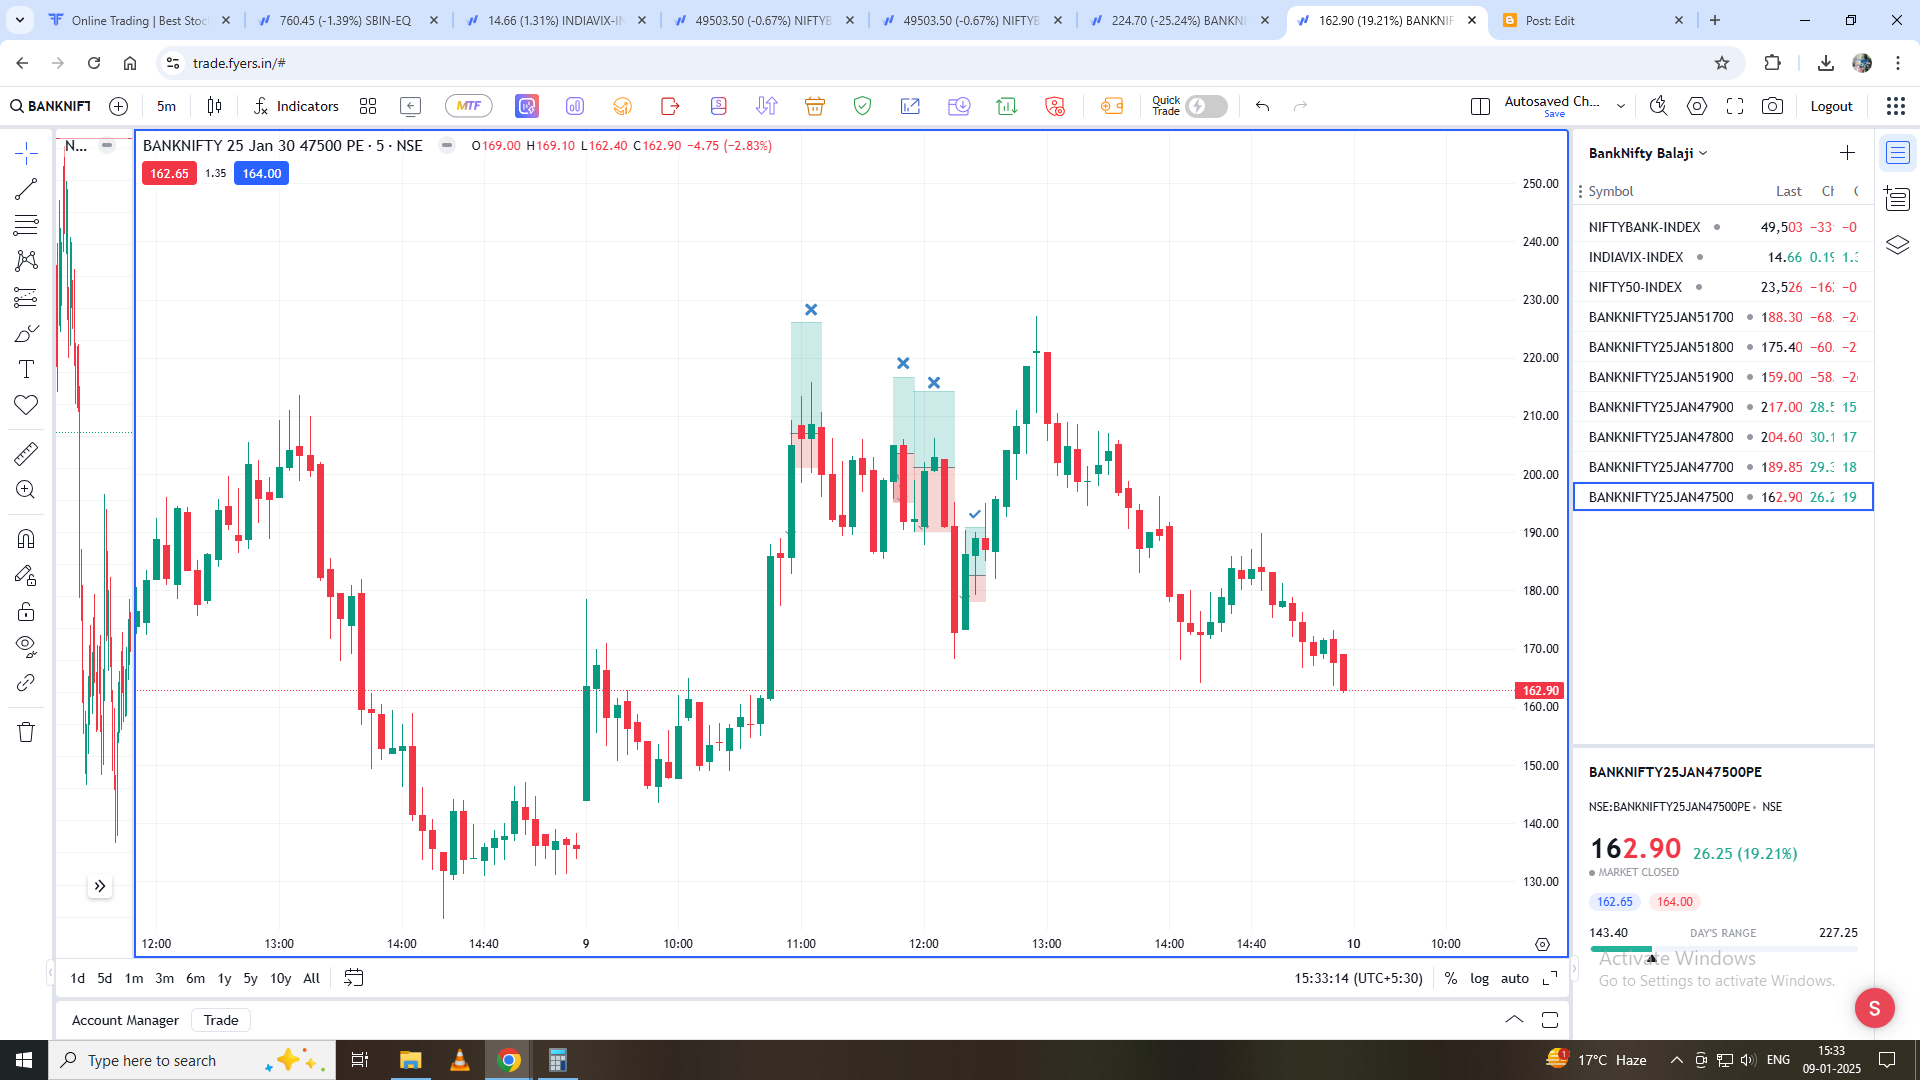Click the magnet mode icon
This screenshot has width=1920, height=1080.
[26, 539]
